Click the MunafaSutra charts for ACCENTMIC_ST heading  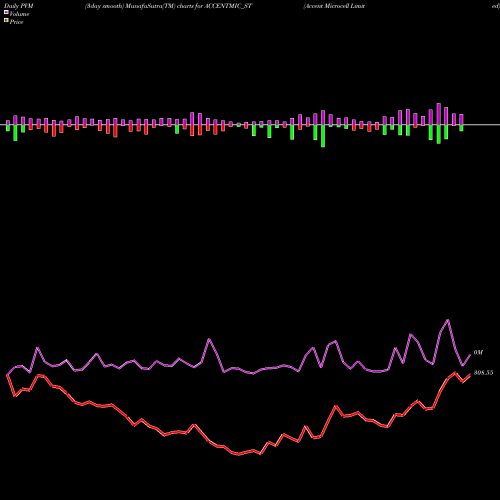[169, 6]
